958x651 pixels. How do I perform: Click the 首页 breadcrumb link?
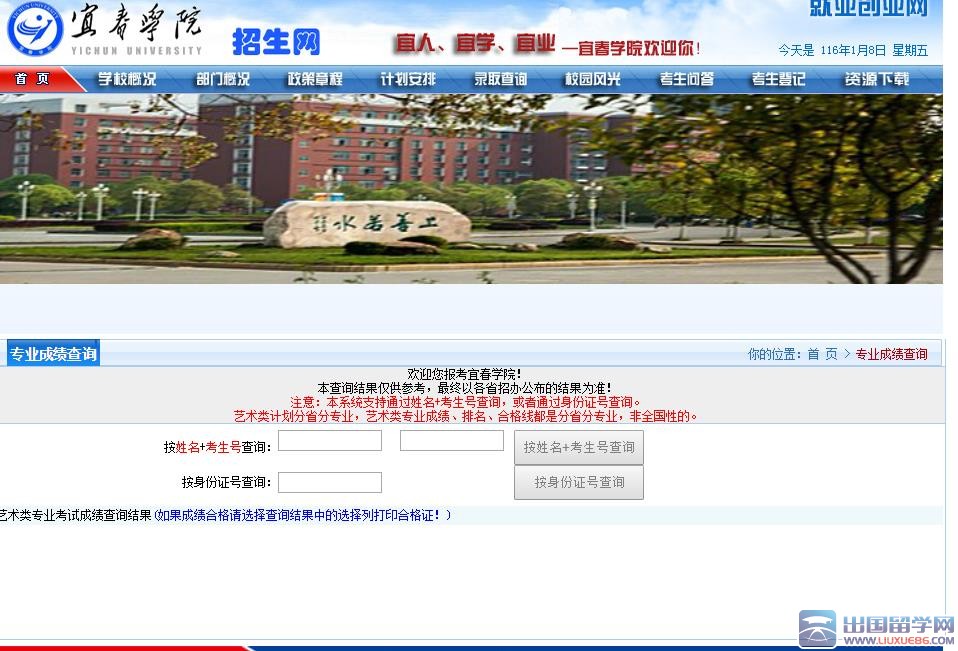tap(822, 354)
